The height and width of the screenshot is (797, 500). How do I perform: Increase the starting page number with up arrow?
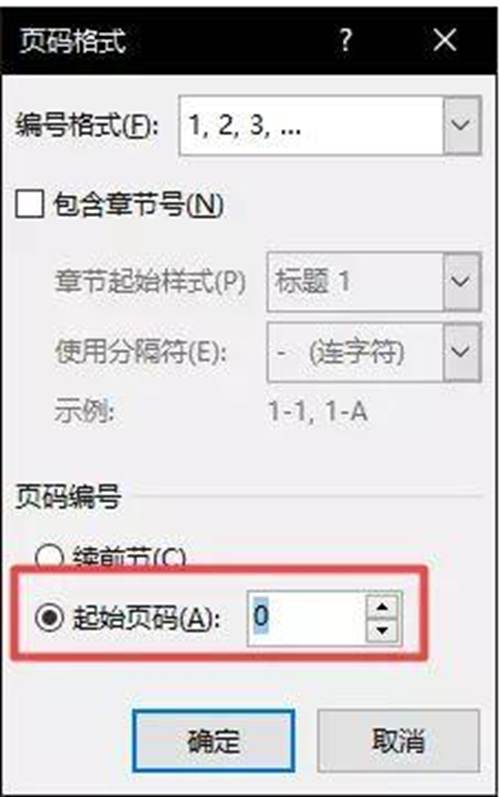coord(383,606)
